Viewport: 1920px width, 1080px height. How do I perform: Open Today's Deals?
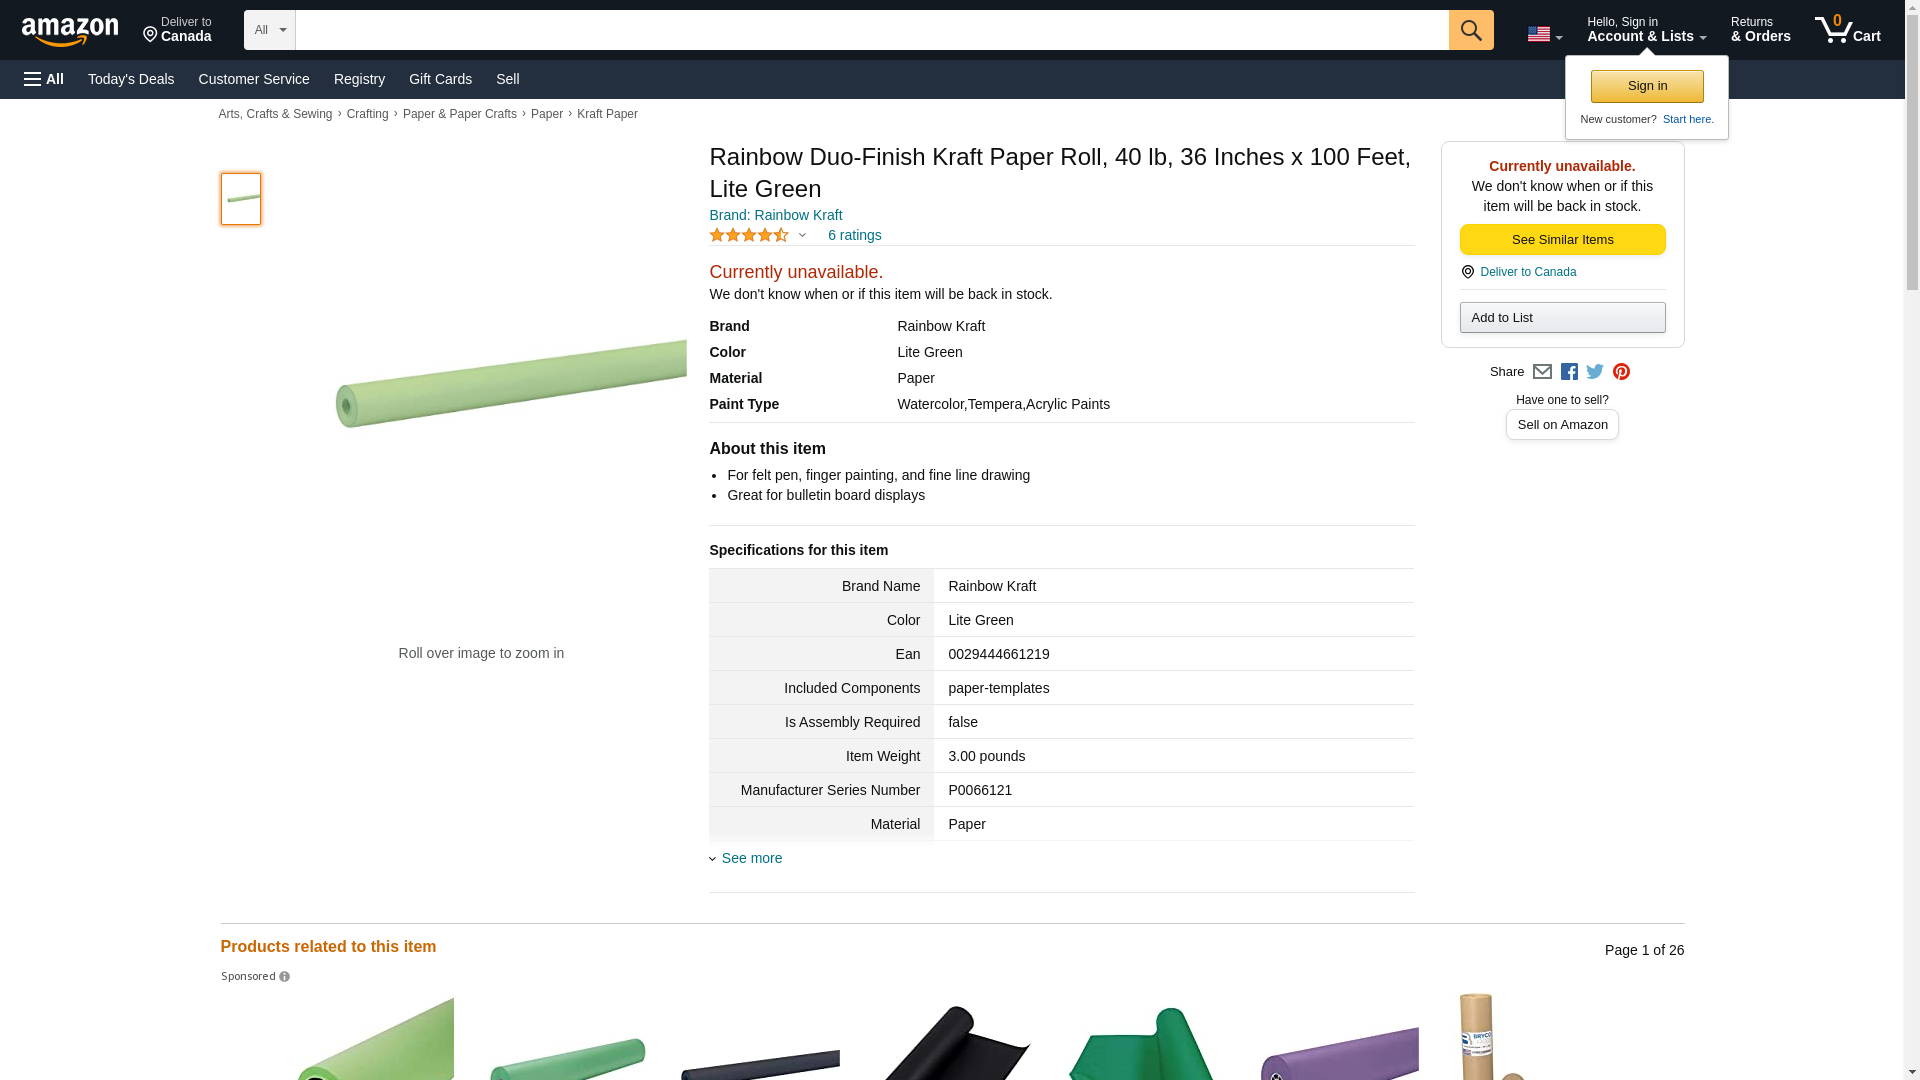[131, 79]
